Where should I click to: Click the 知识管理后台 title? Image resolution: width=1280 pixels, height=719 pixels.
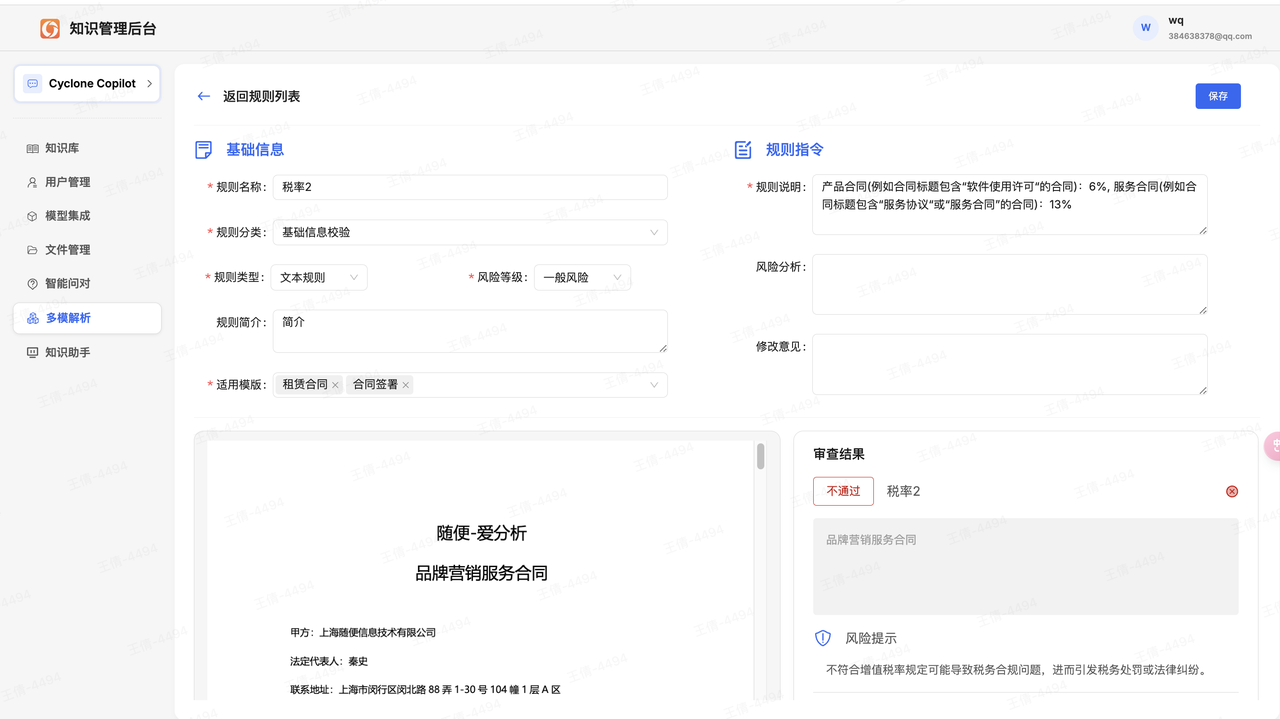113,29
